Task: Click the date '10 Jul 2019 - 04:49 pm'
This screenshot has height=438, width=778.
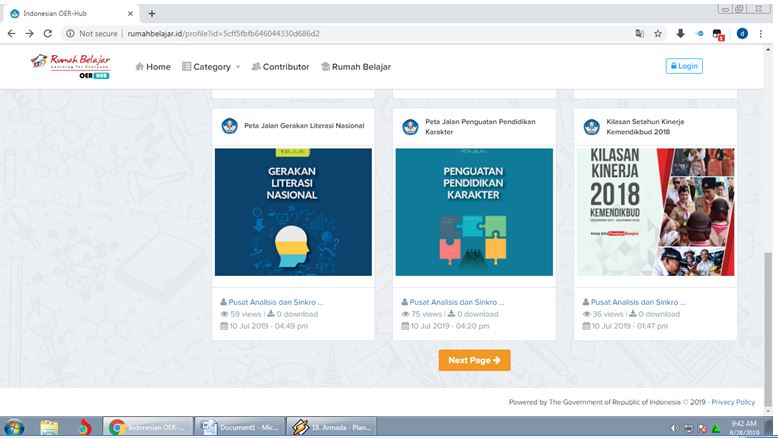Action: pyautogui.click(x=268, y=326)
